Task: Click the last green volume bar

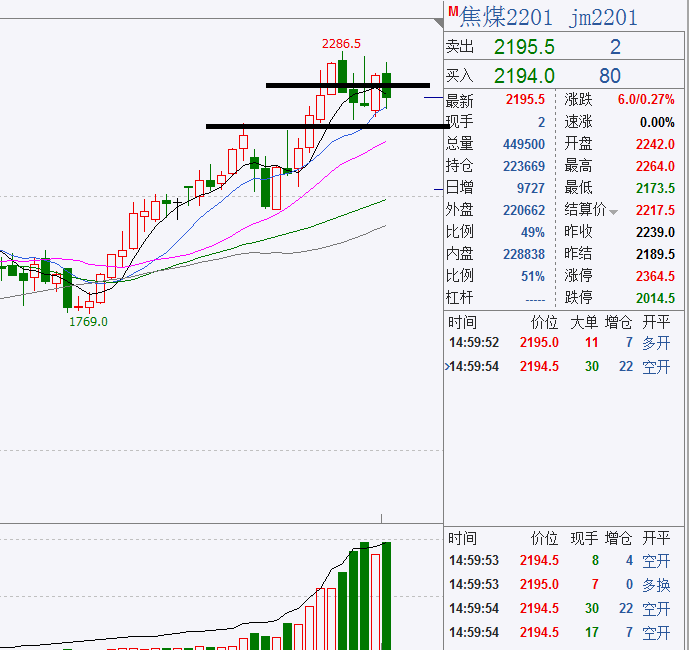Action: pyautogui.click(x=386, y=596)
